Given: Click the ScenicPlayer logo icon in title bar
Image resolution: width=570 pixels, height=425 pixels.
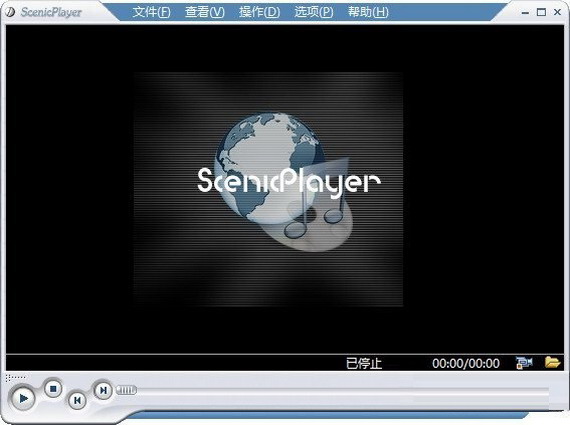Looking at the screenshot, I should (x=11, y=12).
